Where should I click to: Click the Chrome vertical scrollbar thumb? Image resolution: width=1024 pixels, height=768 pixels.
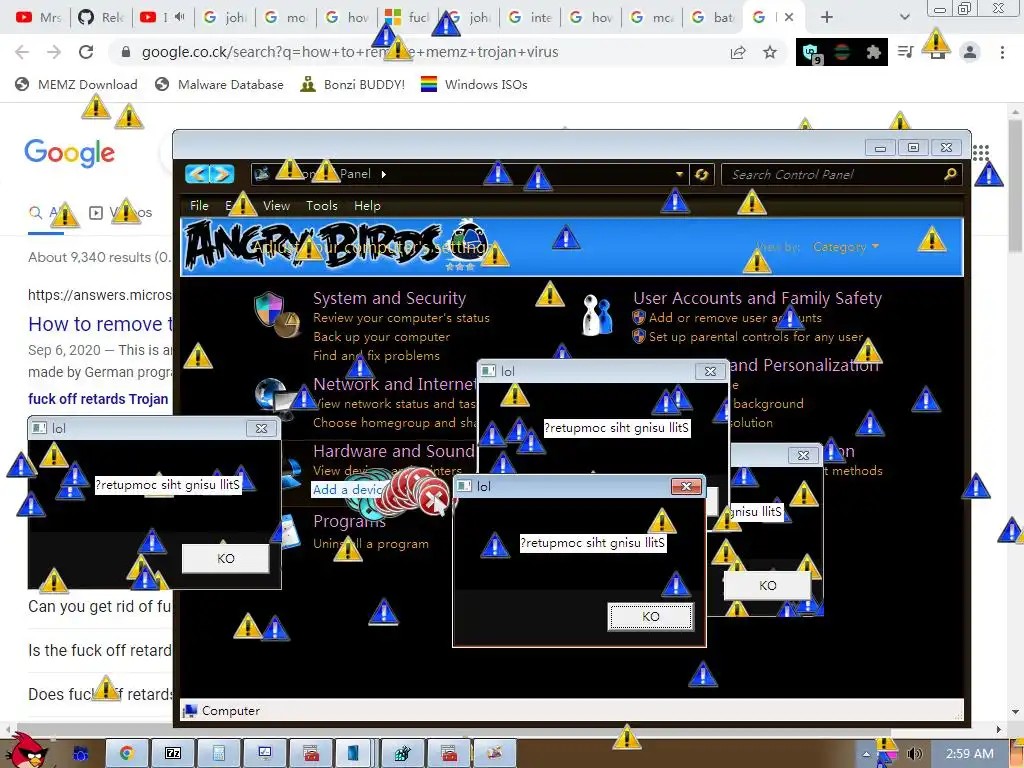(x=1015, y=186)
